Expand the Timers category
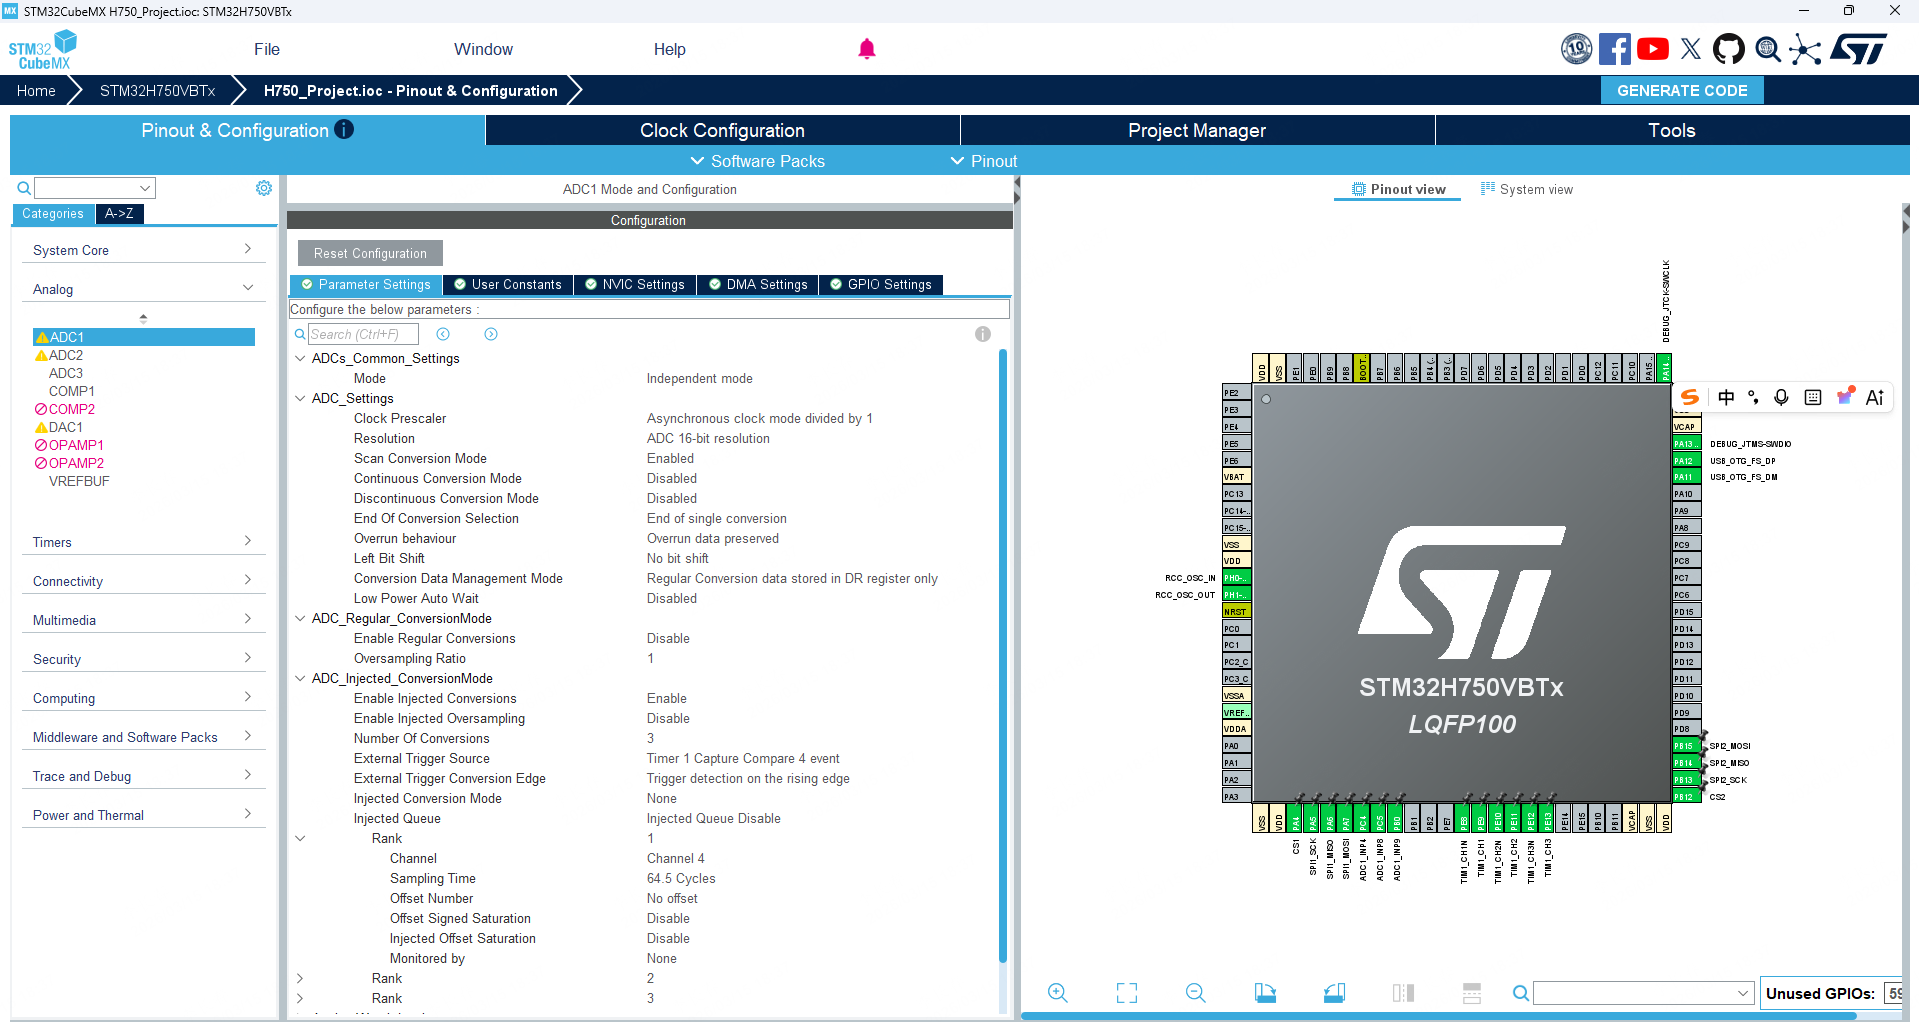The image size is (1919, 1022). click(143, 542)
